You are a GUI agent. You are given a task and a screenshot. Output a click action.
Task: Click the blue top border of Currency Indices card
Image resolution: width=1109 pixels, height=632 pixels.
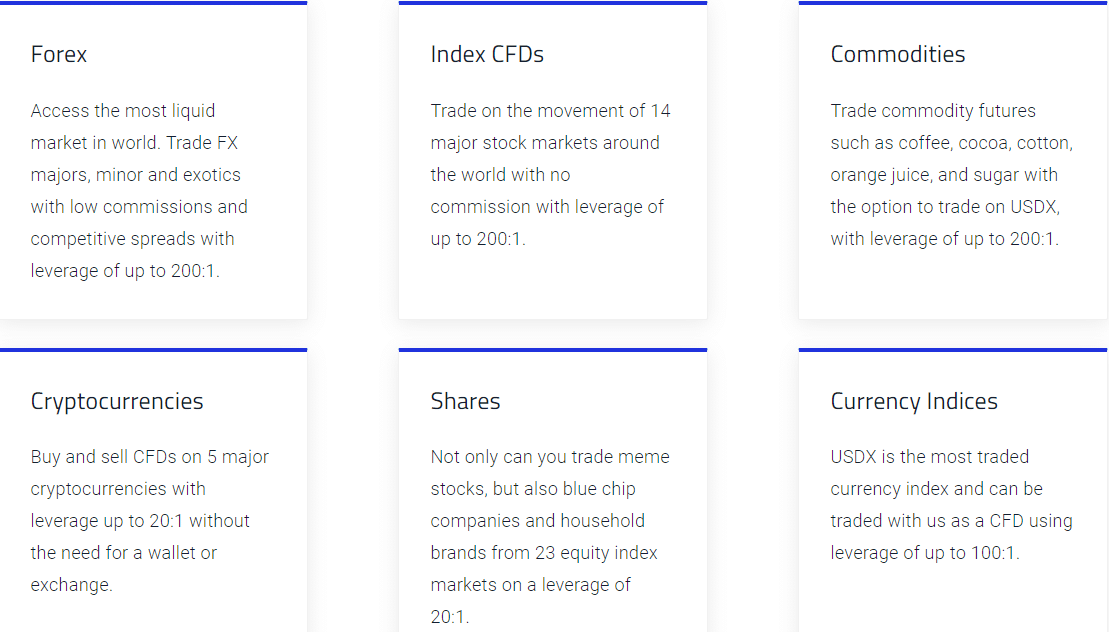pos(953,349)
